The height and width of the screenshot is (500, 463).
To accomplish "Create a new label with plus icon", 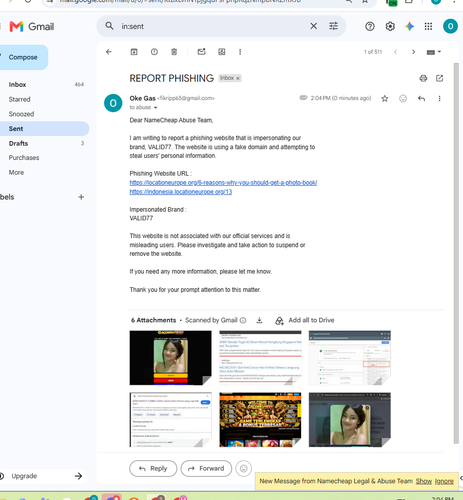I will (x=81, y=197).
